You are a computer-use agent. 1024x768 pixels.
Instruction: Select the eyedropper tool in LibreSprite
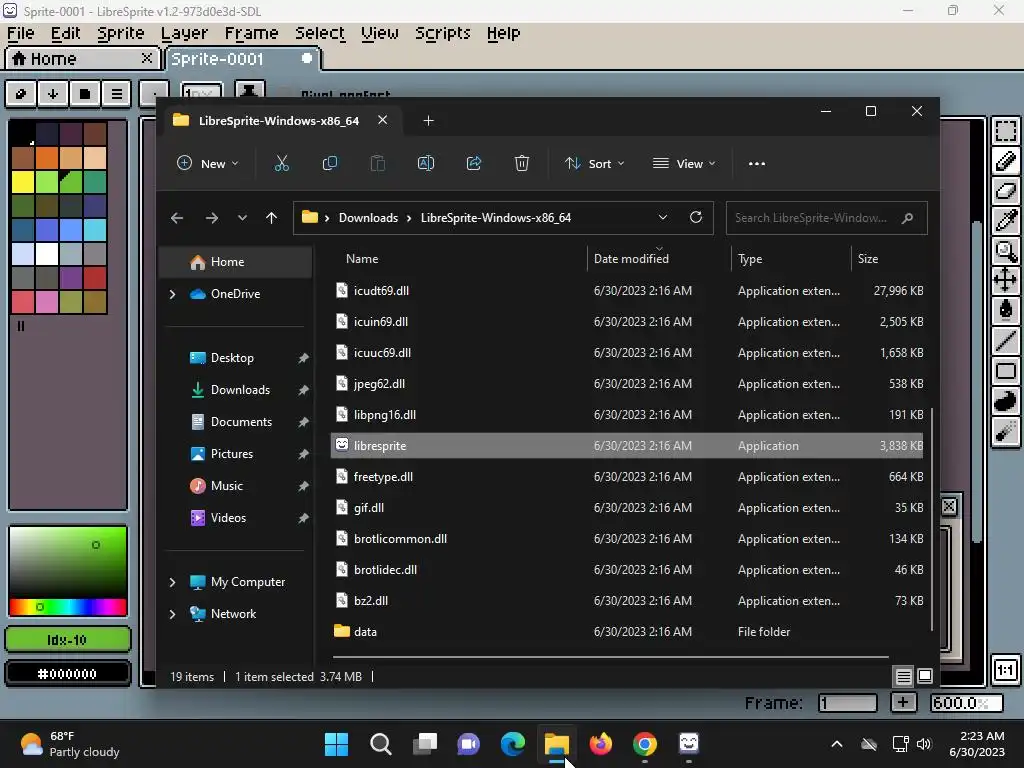tap(1006, 221)
